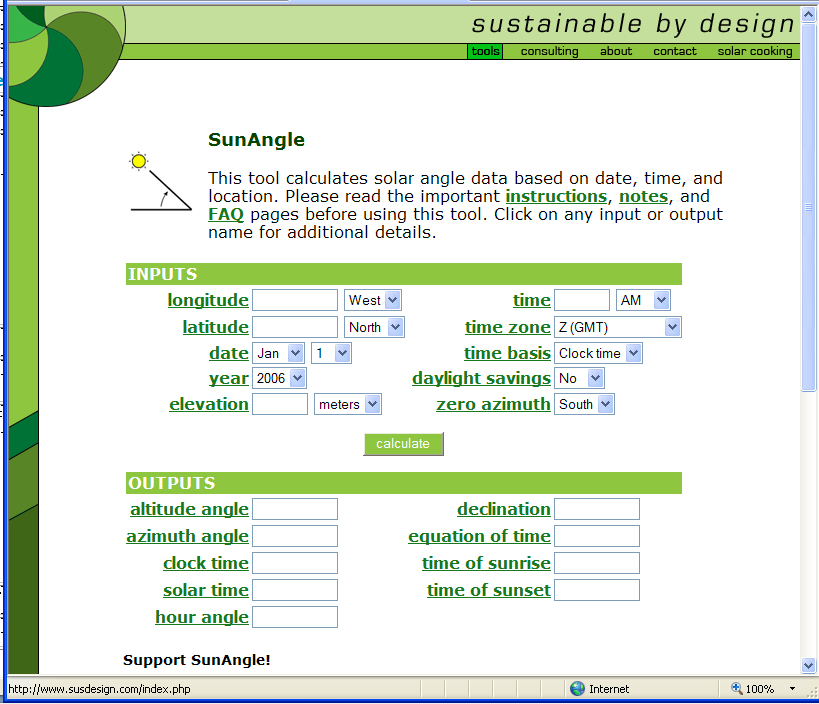Viewport: 819px width, 704px height.
Task: Click the time of sunrise output field
Action: pos(597,563)
